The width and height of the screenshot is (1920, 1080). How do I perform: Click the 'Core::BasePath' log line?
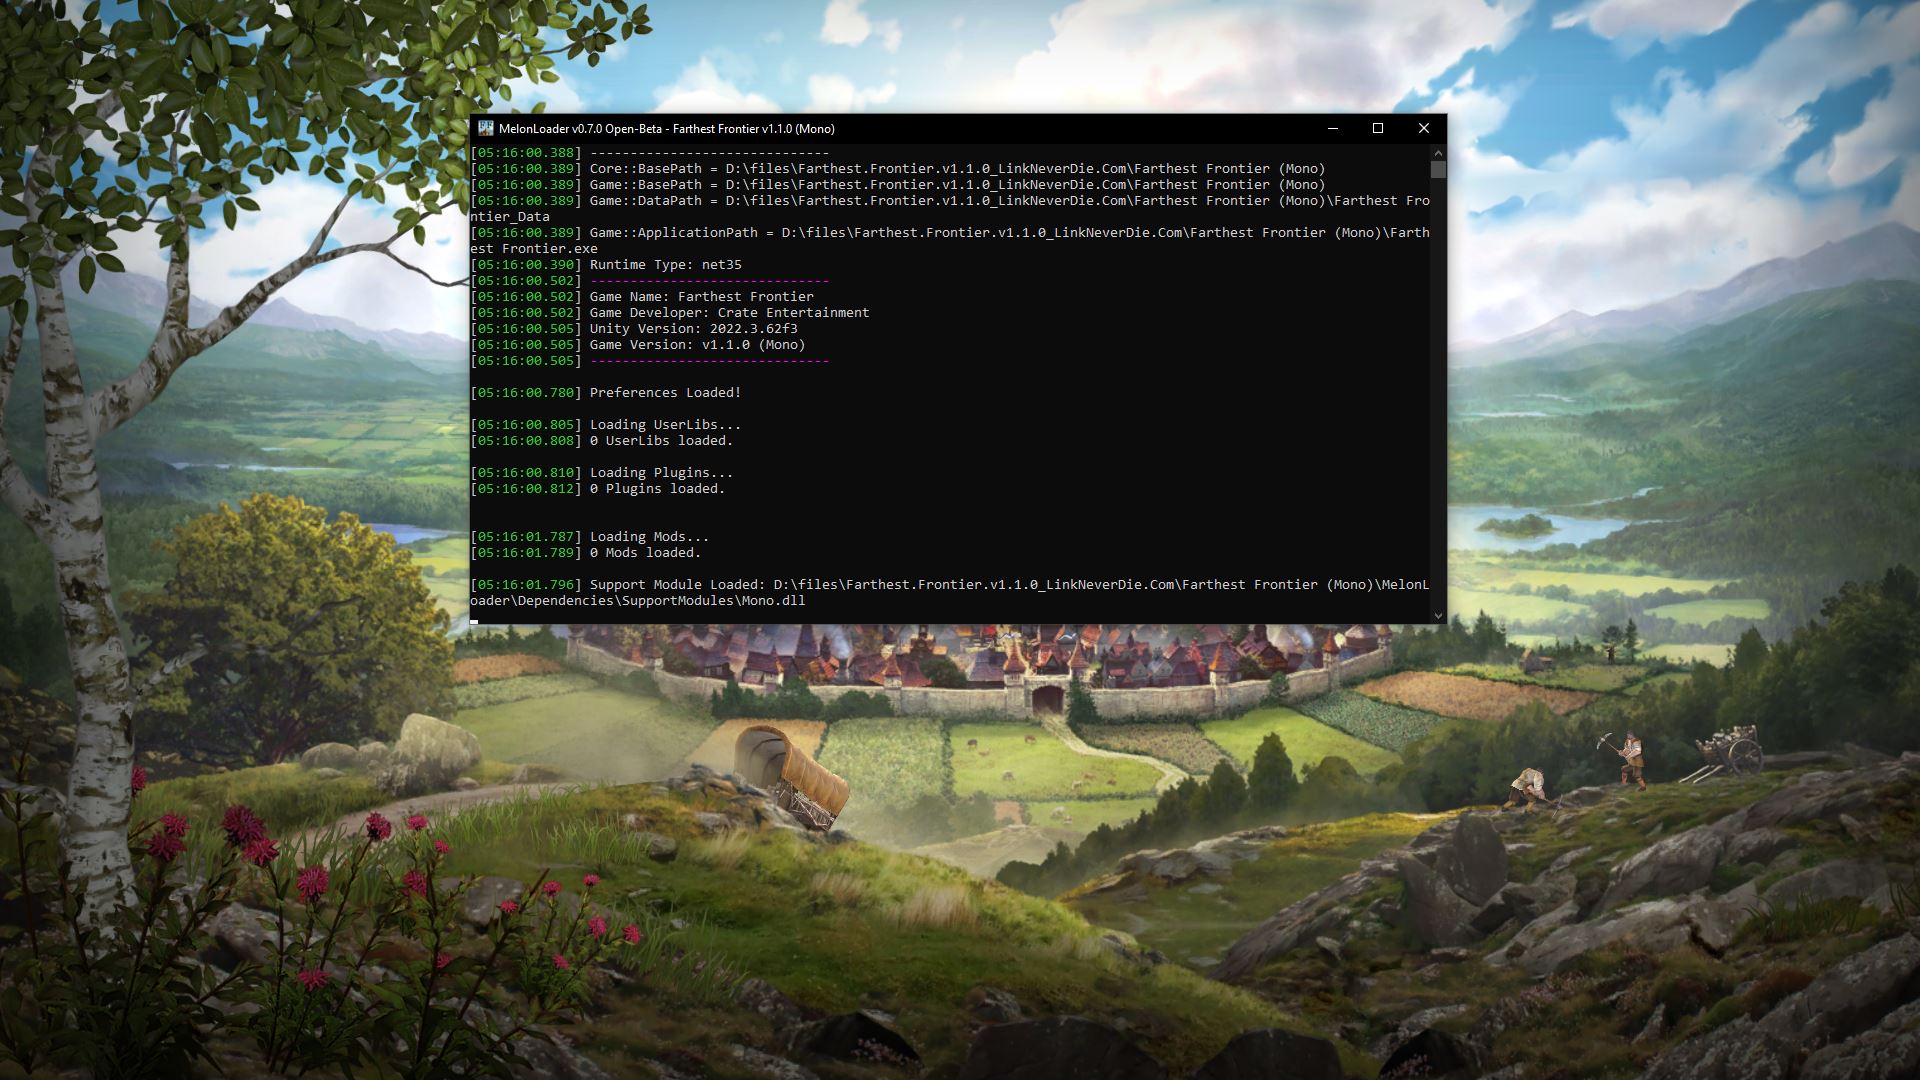click(x=898, y=169)
